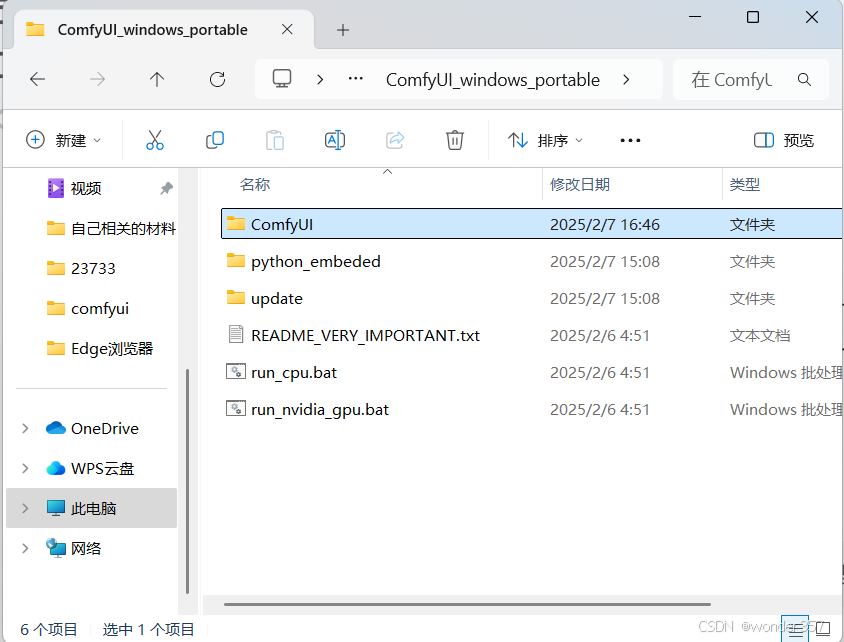This screenshot has height=642, width=844.
Task: Sort by the 修改日期 column header
Action: tap(580, 185)
